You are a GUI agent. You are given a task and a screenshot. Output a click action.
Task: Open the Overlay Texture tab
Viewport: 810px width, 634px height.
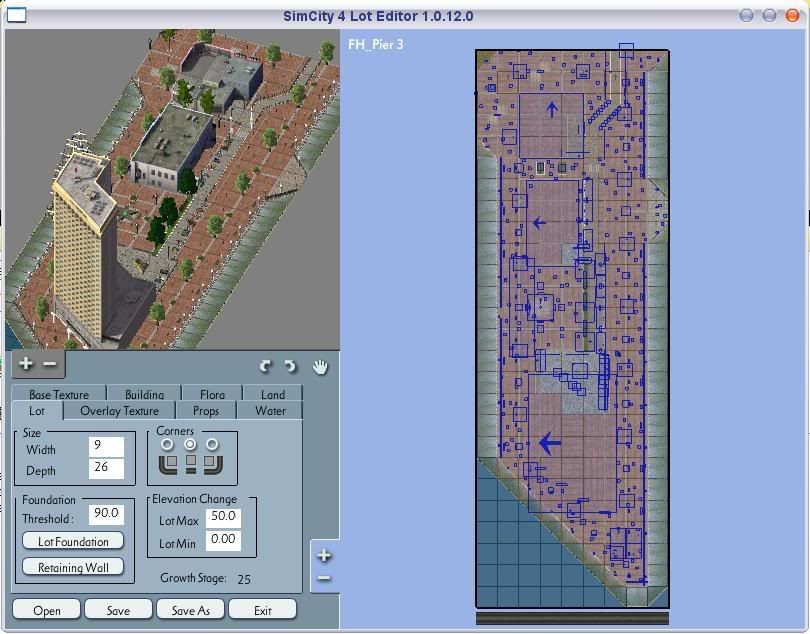click(x=119, y=411)
